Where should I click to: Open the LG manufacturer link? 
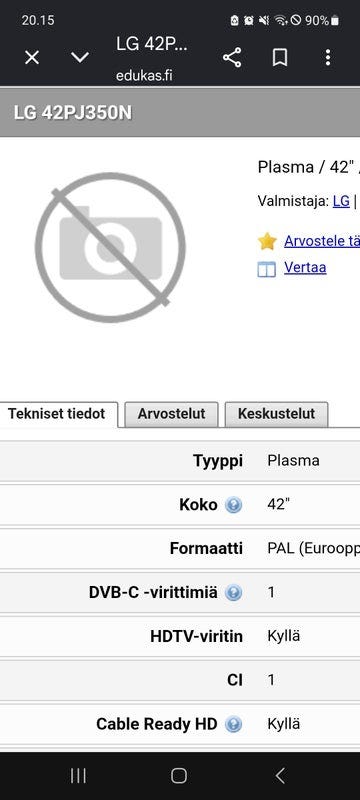point(341,201)
